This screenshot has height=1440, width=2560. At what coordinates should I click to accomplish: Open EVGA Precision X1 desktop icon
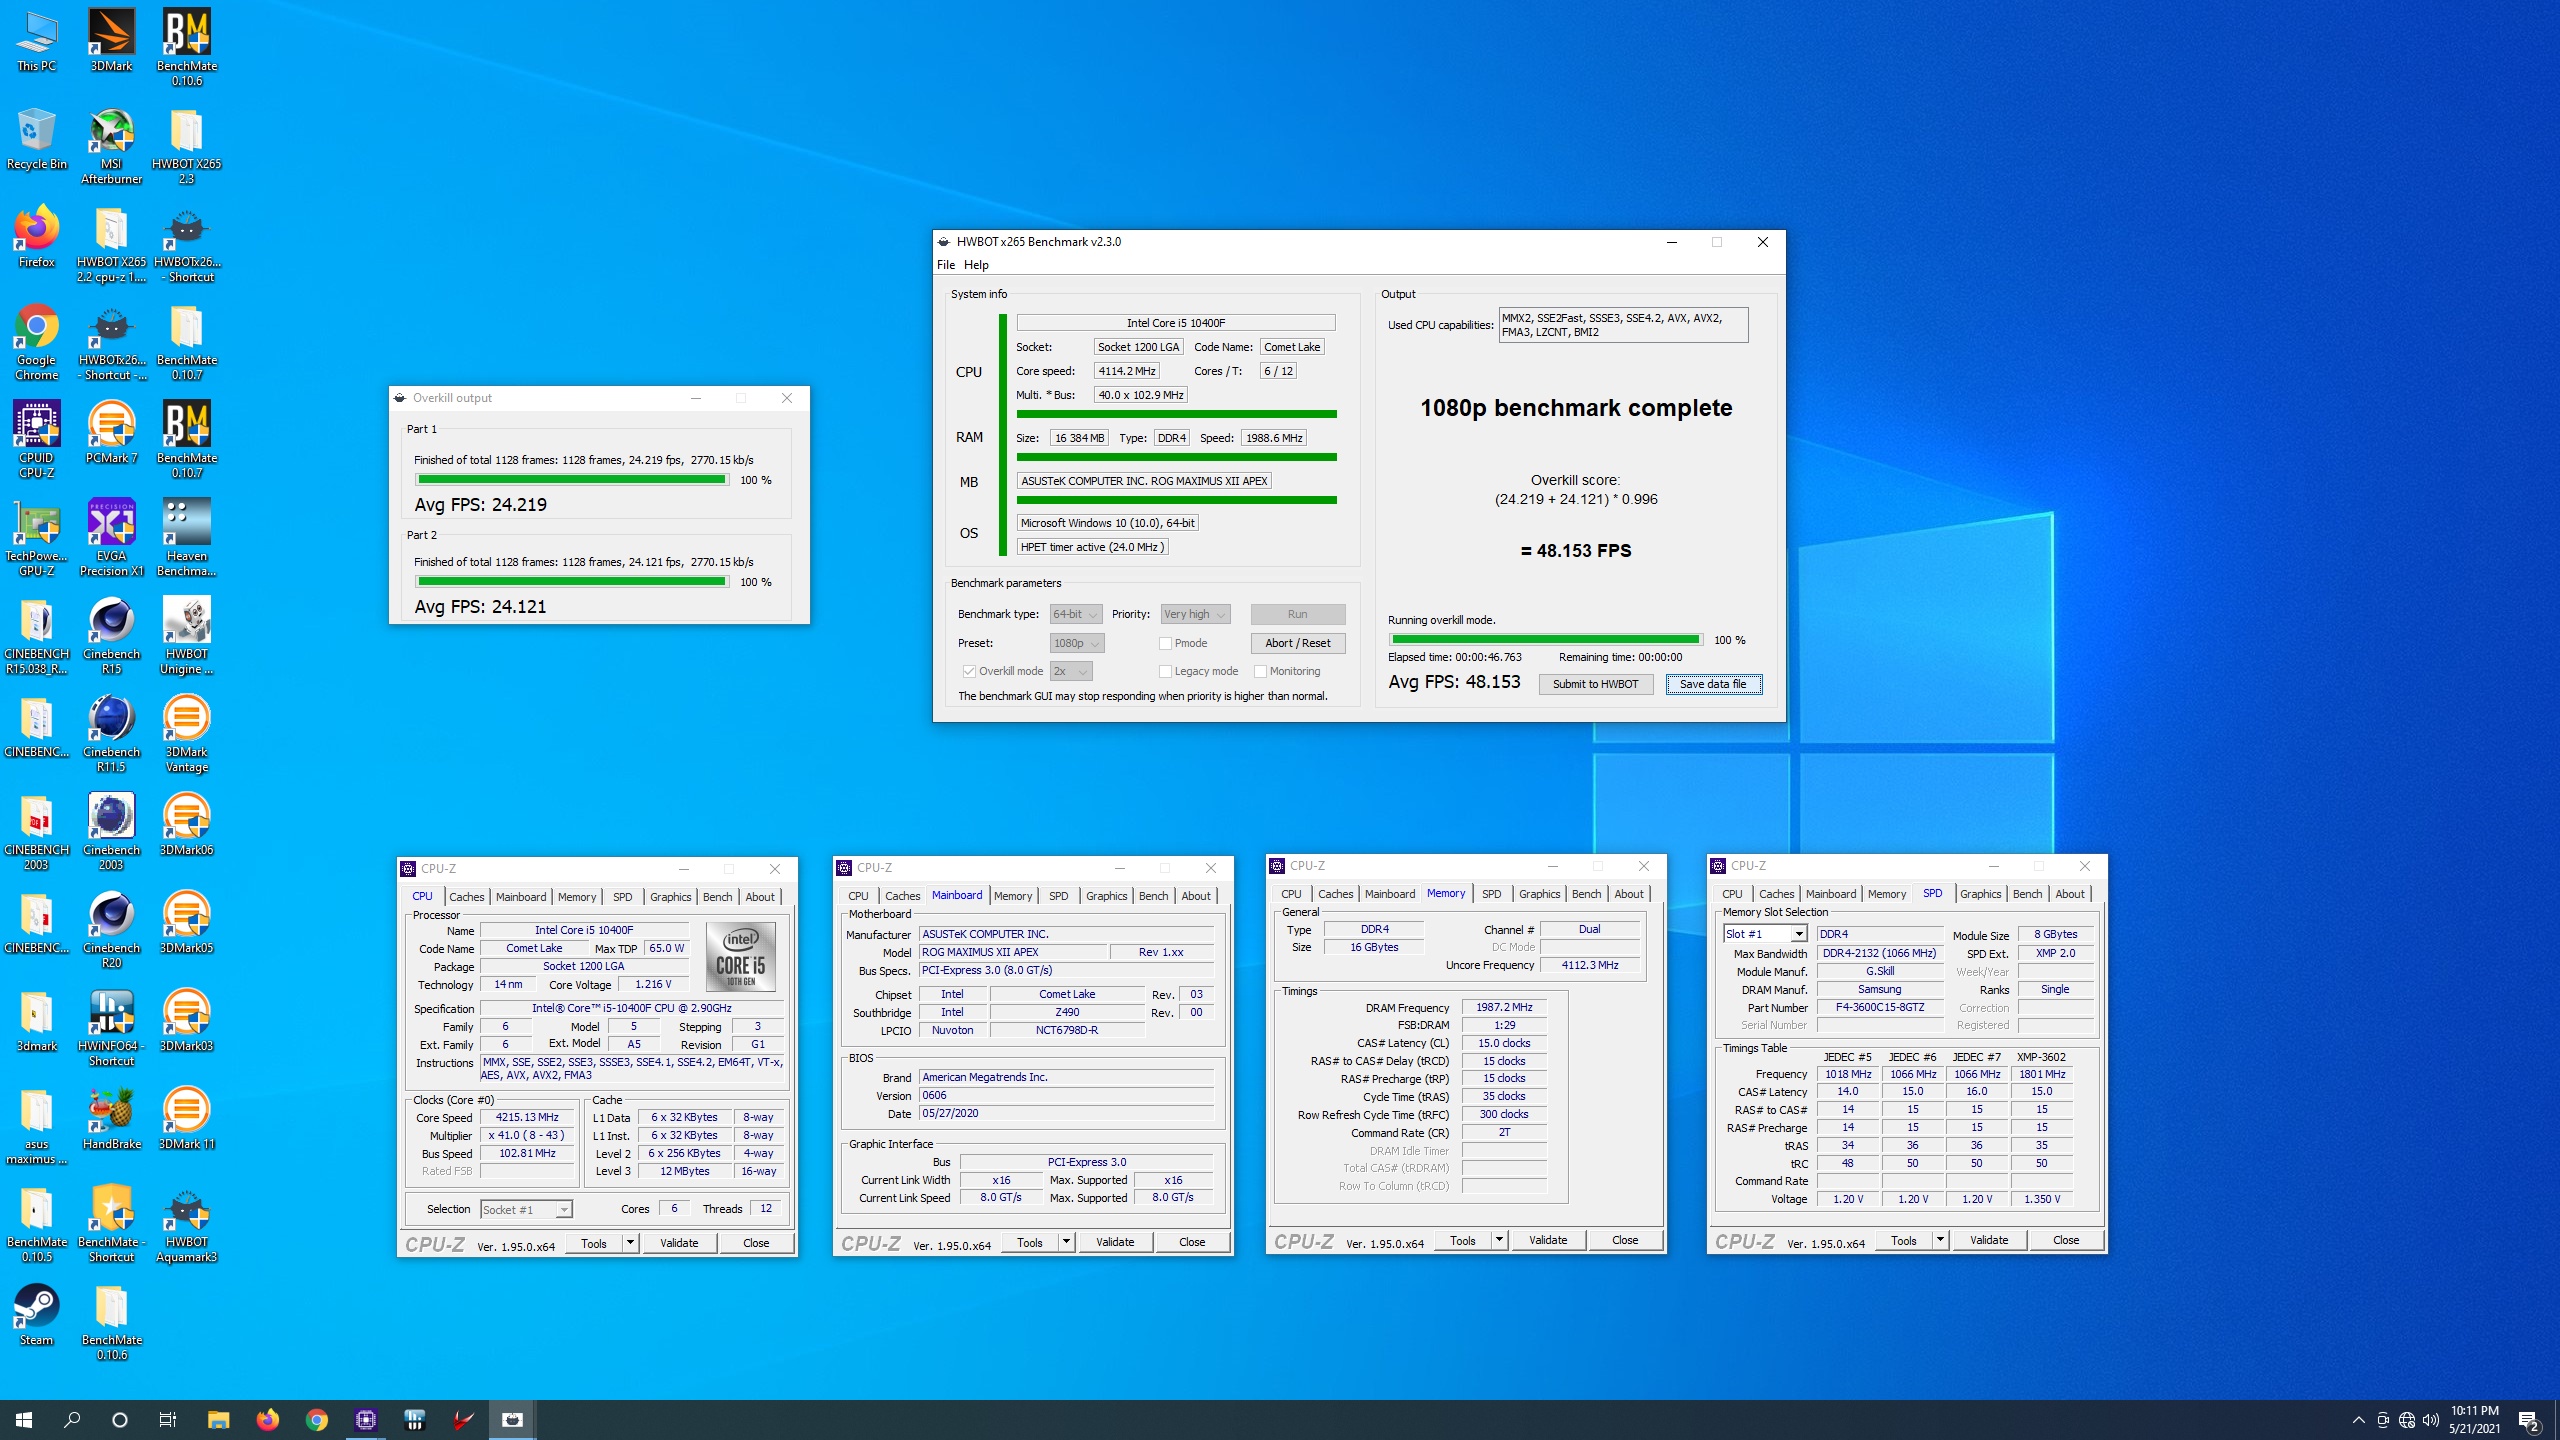111,538
